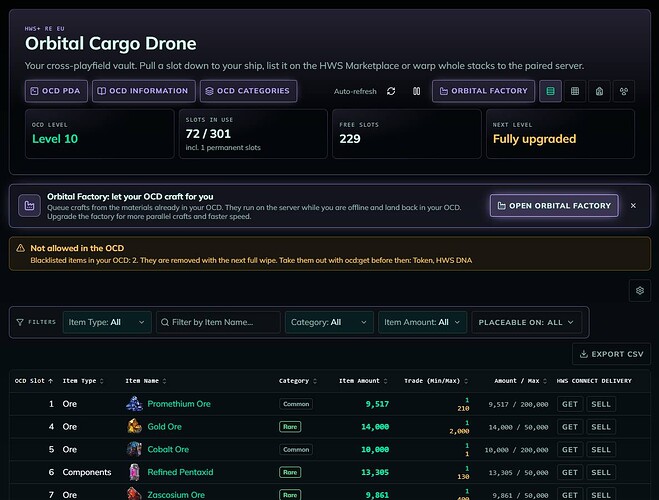Open the Zascosium Ore item link
Image resolution: width=659 pixels, height=500 pixels.
click(x=176, y=495)
